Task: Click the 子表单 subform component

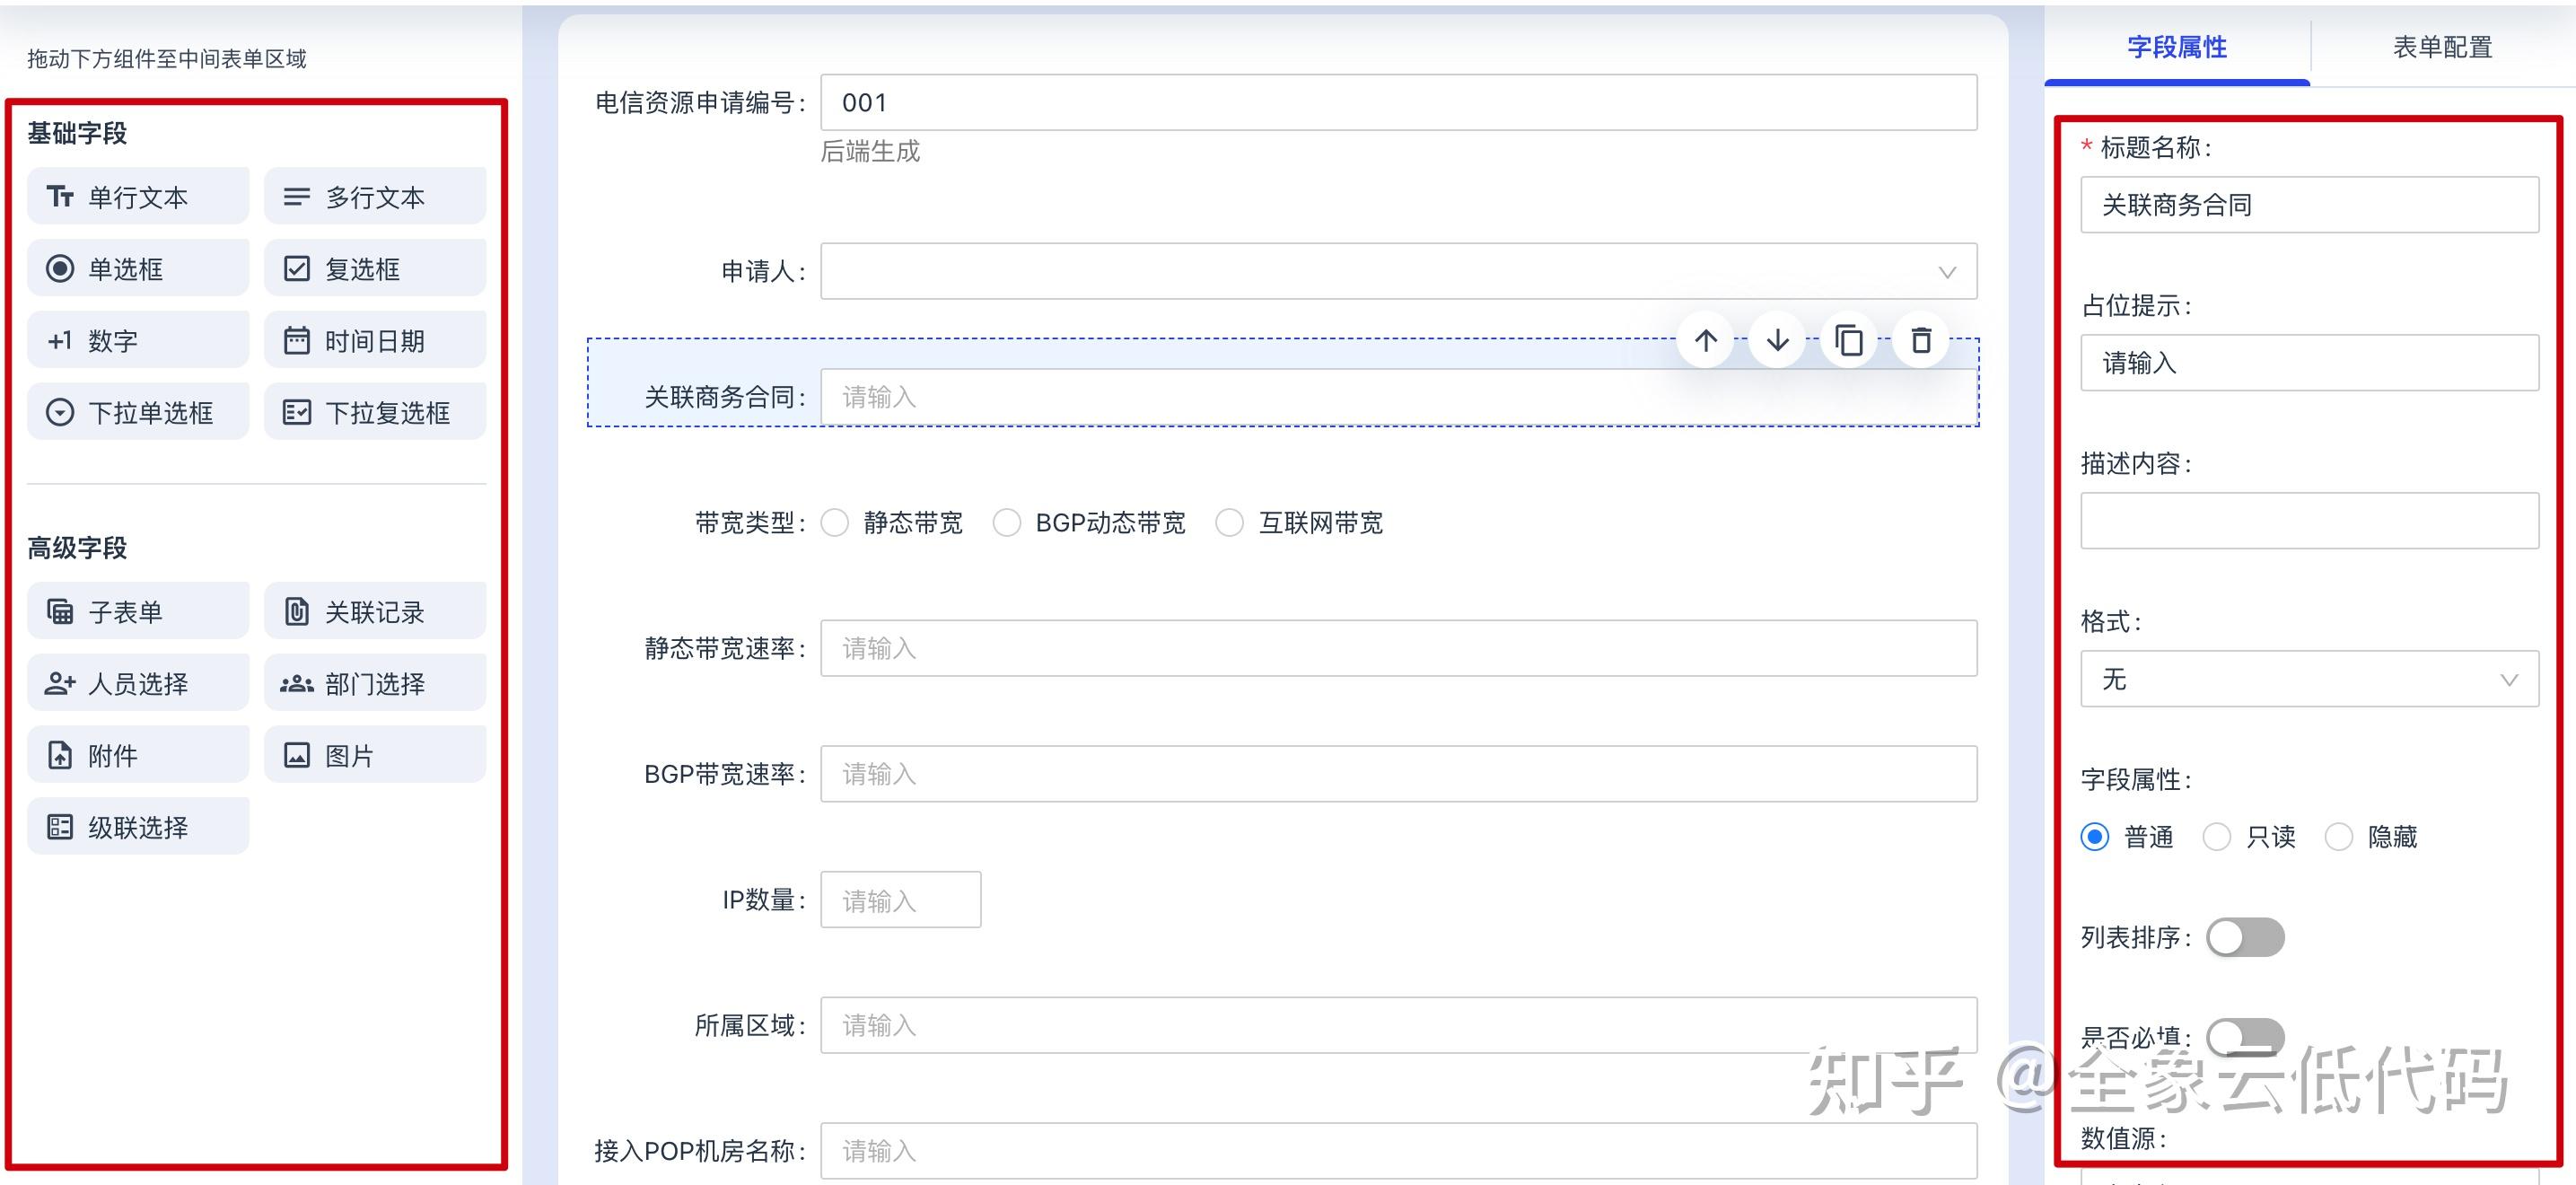Action: point(138,611)
